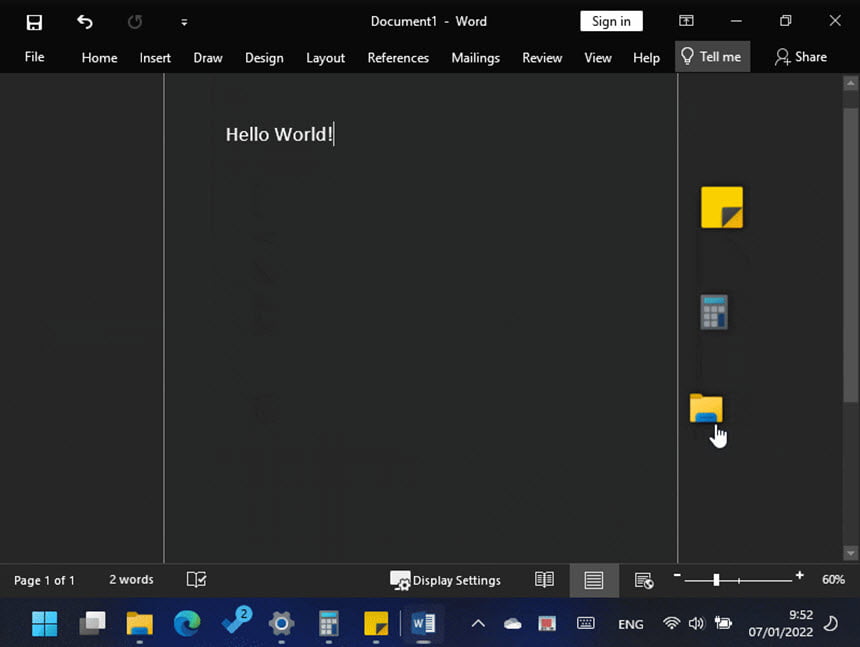
Task: Click the scroll up arrow of document
Action: [851, 83]
